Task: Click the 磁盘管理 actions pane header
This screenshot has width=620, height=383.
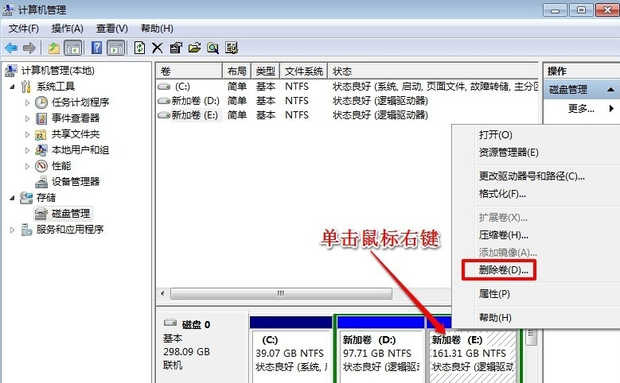Action: (x=582, y=90)
